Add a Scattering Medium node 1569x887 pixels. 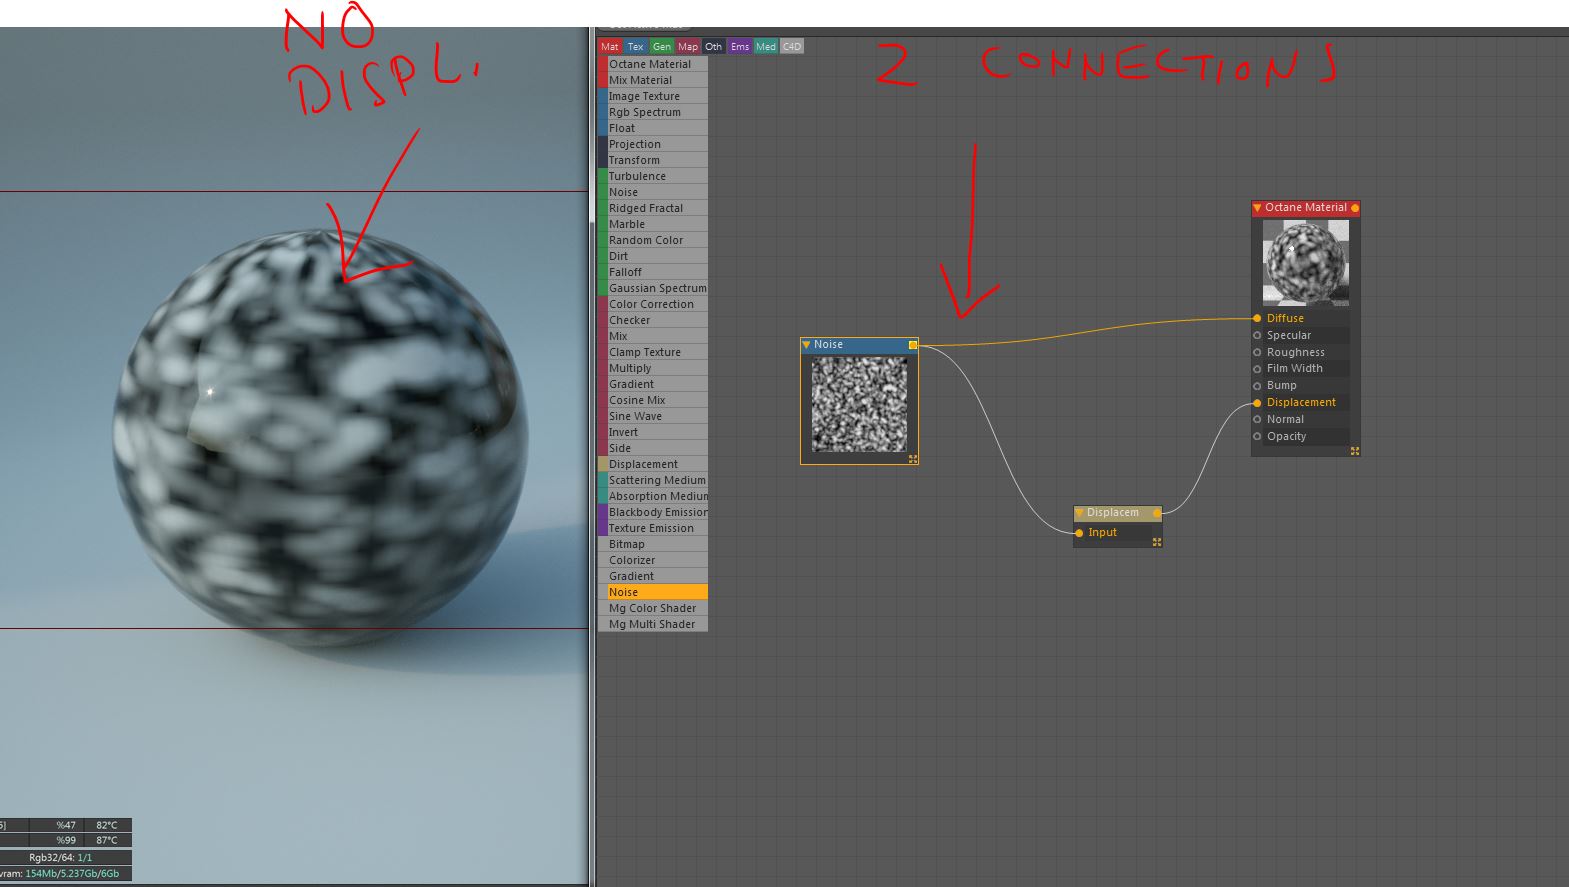[x=653, y=480]
